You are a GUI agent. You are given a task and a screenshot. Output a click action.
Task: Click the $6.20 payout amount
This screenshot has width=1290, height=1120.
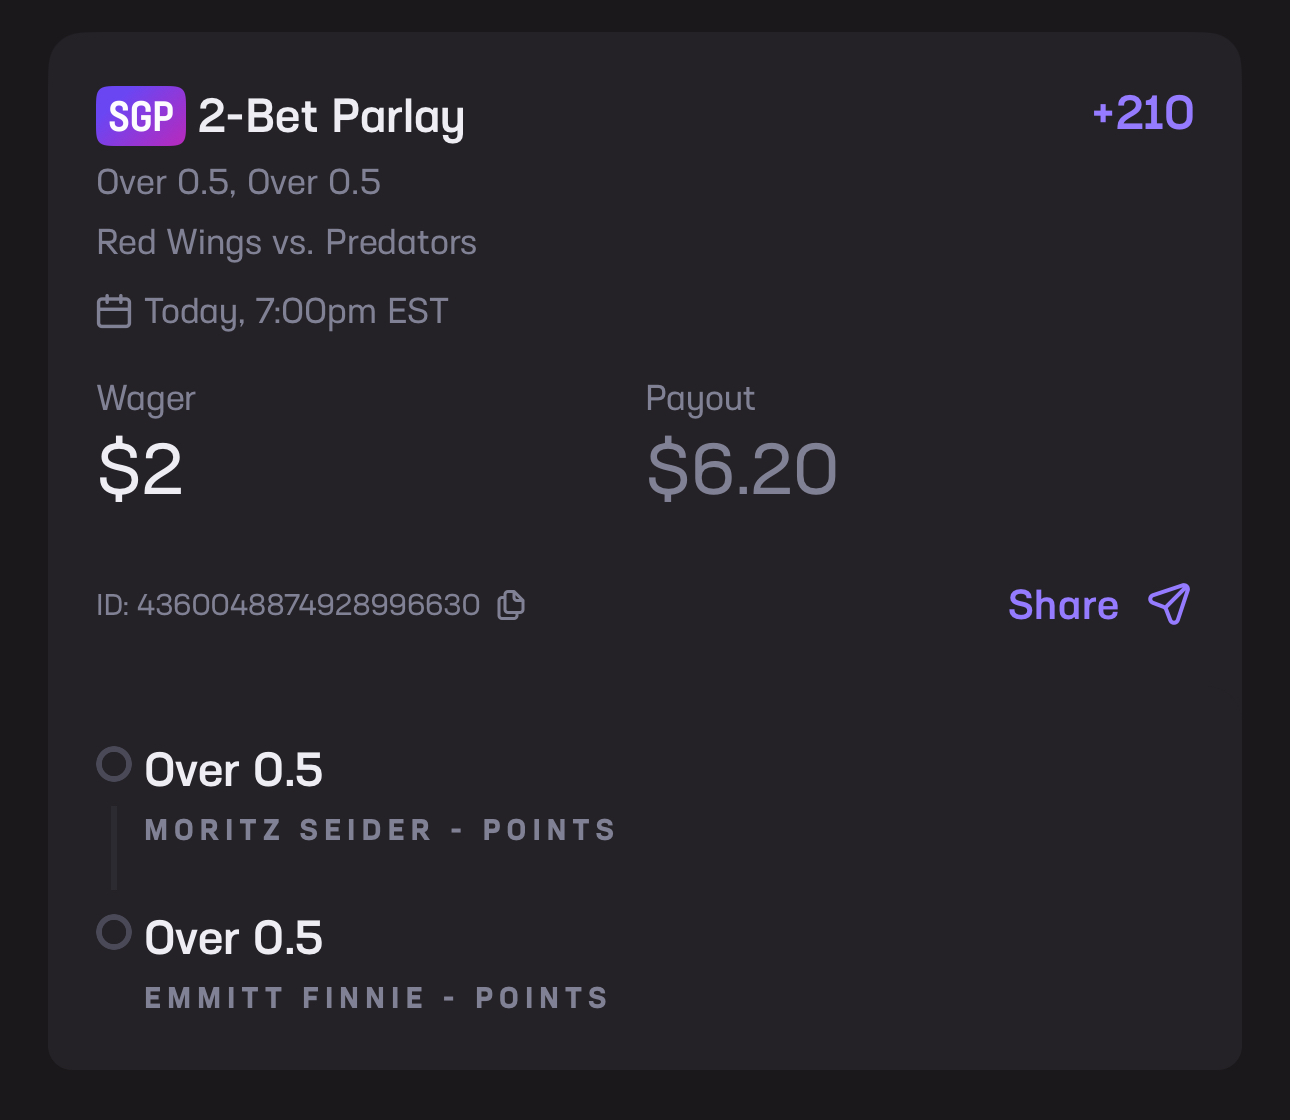point(741,469)
